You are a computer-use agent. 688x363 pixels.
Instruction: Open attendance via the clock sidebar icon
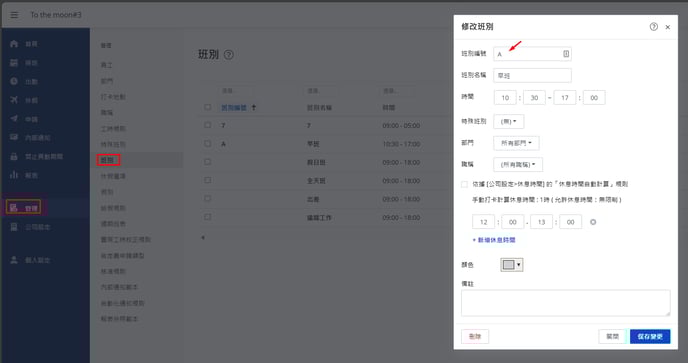click(14, 81)
